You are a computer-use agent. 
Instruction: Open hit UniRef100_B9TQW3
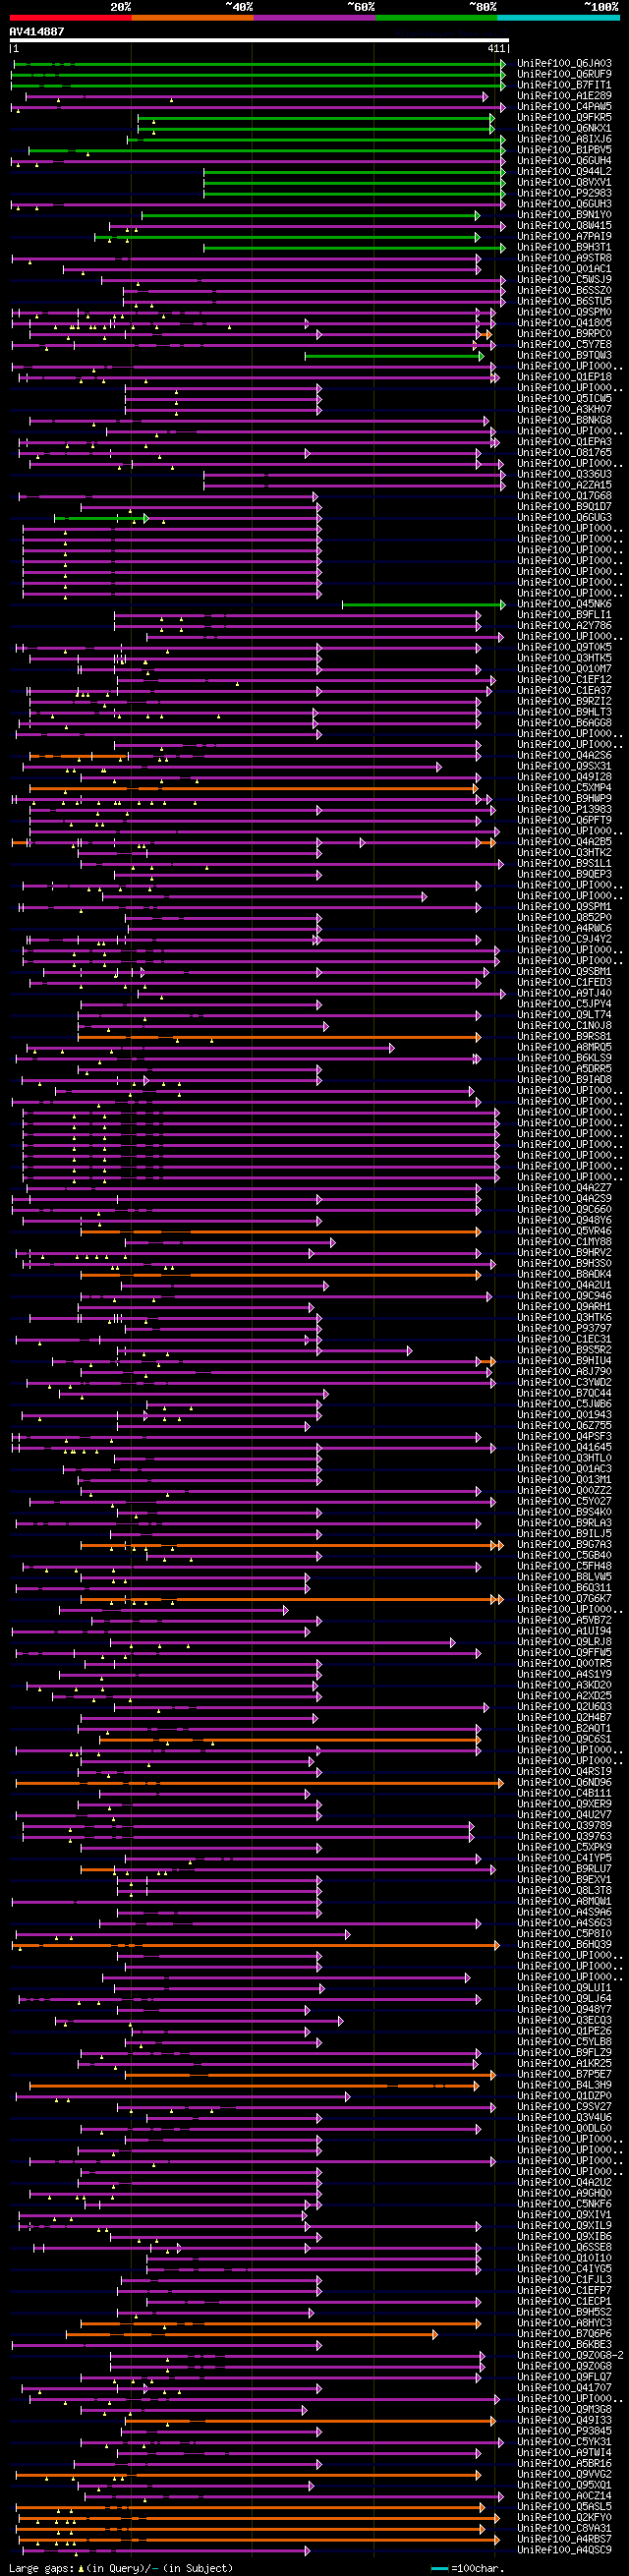tap(564, 356)
